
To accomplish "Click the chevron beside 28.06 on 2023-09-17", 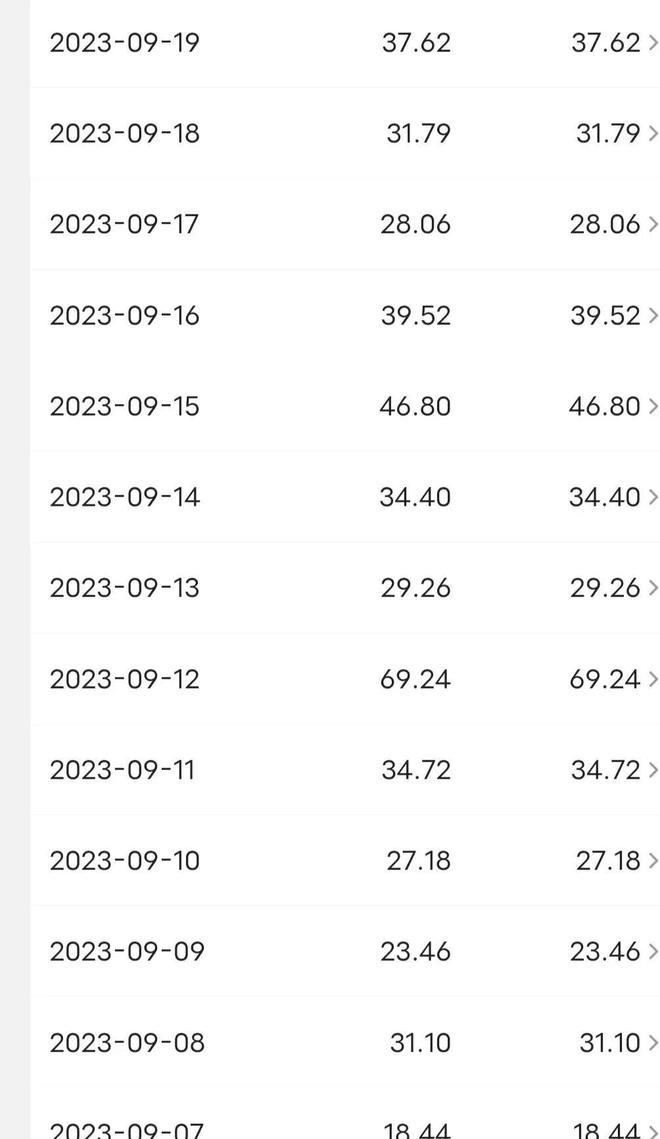I will tap(653, 224).
